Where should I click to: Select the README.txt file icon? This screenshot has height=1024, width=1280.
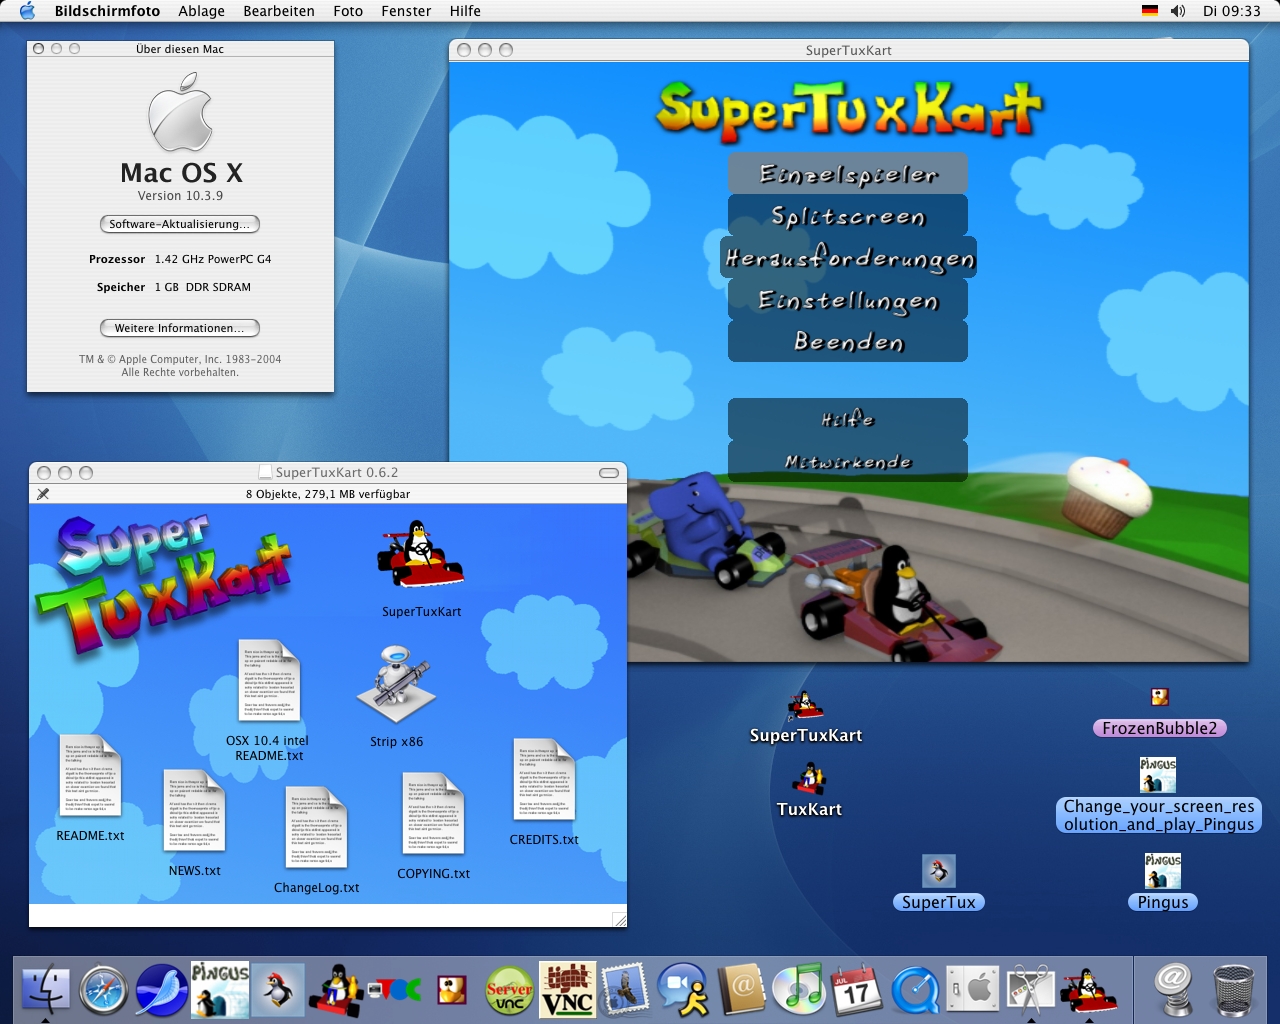pyautogui.click(x=90, y=776)
